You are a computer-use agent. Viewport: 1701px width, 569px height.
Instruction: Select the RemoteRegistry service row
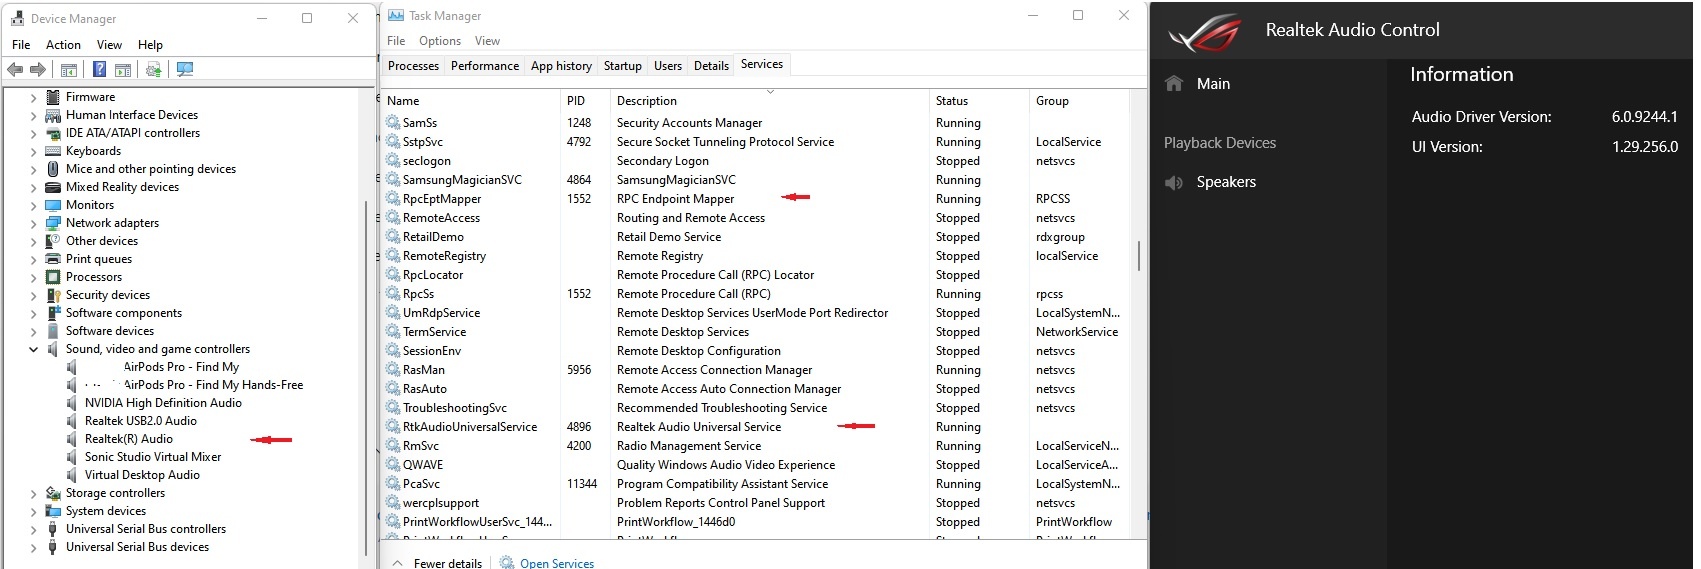[757, 256]
